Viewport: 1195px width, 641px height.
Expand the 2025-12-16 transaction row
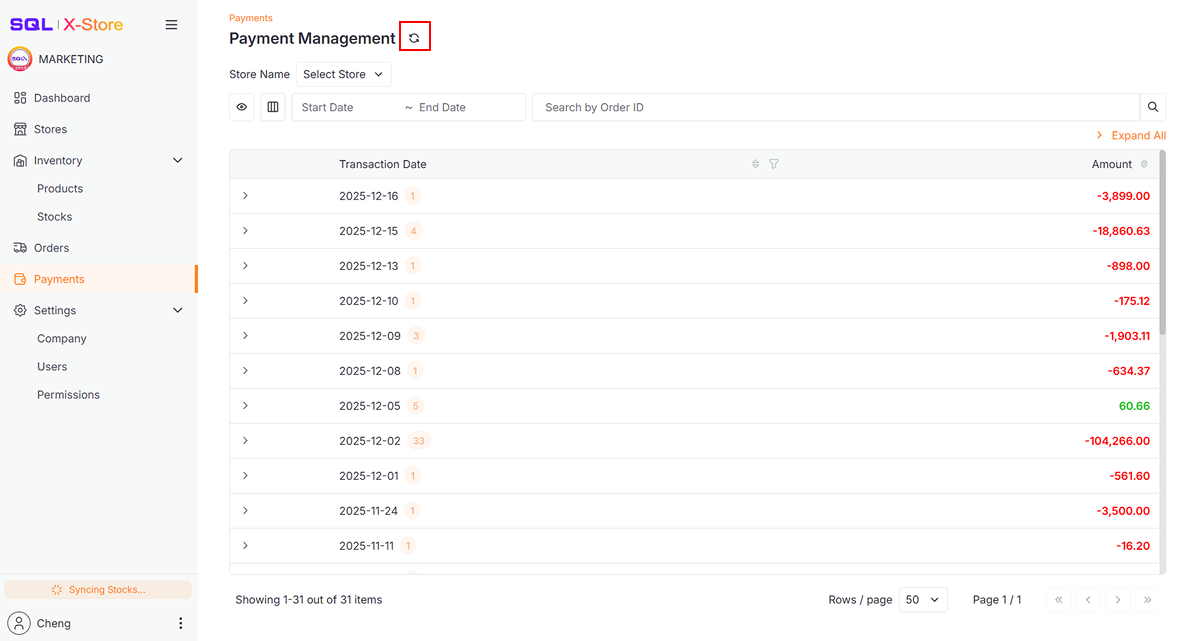(245, 196)
